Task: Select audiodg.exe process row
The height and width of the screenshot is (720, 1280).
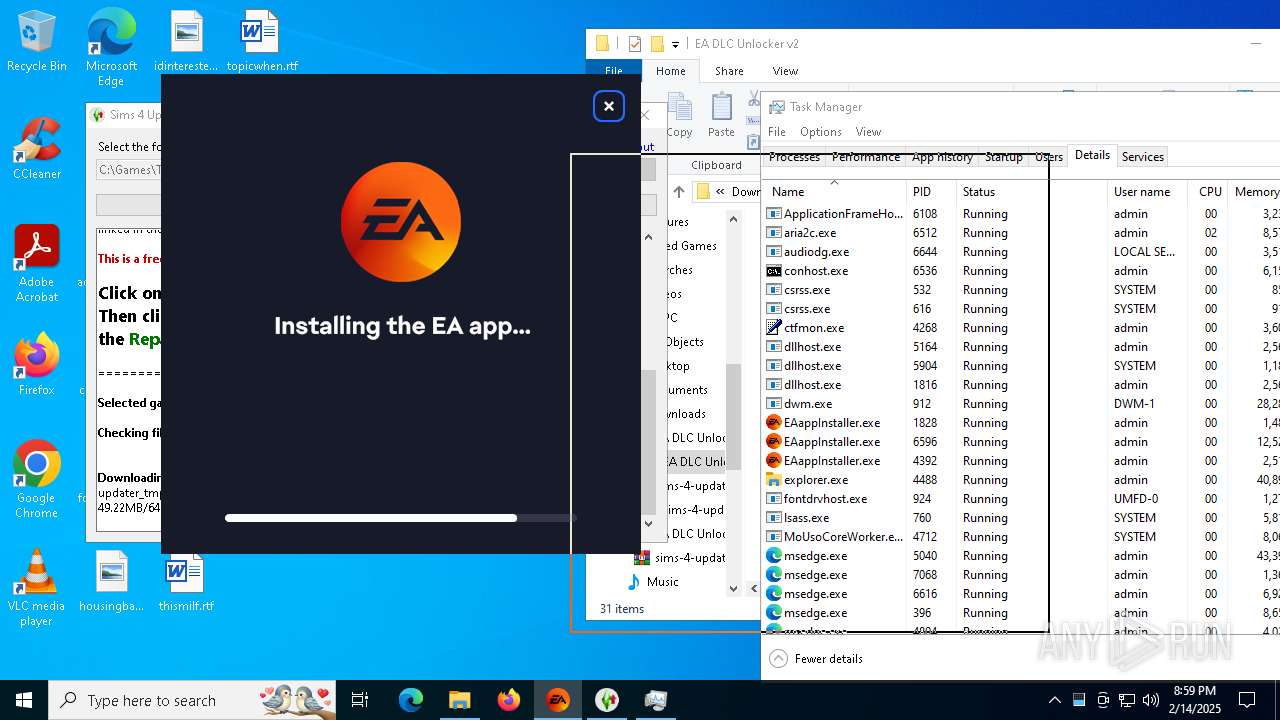Action: 1020,252
